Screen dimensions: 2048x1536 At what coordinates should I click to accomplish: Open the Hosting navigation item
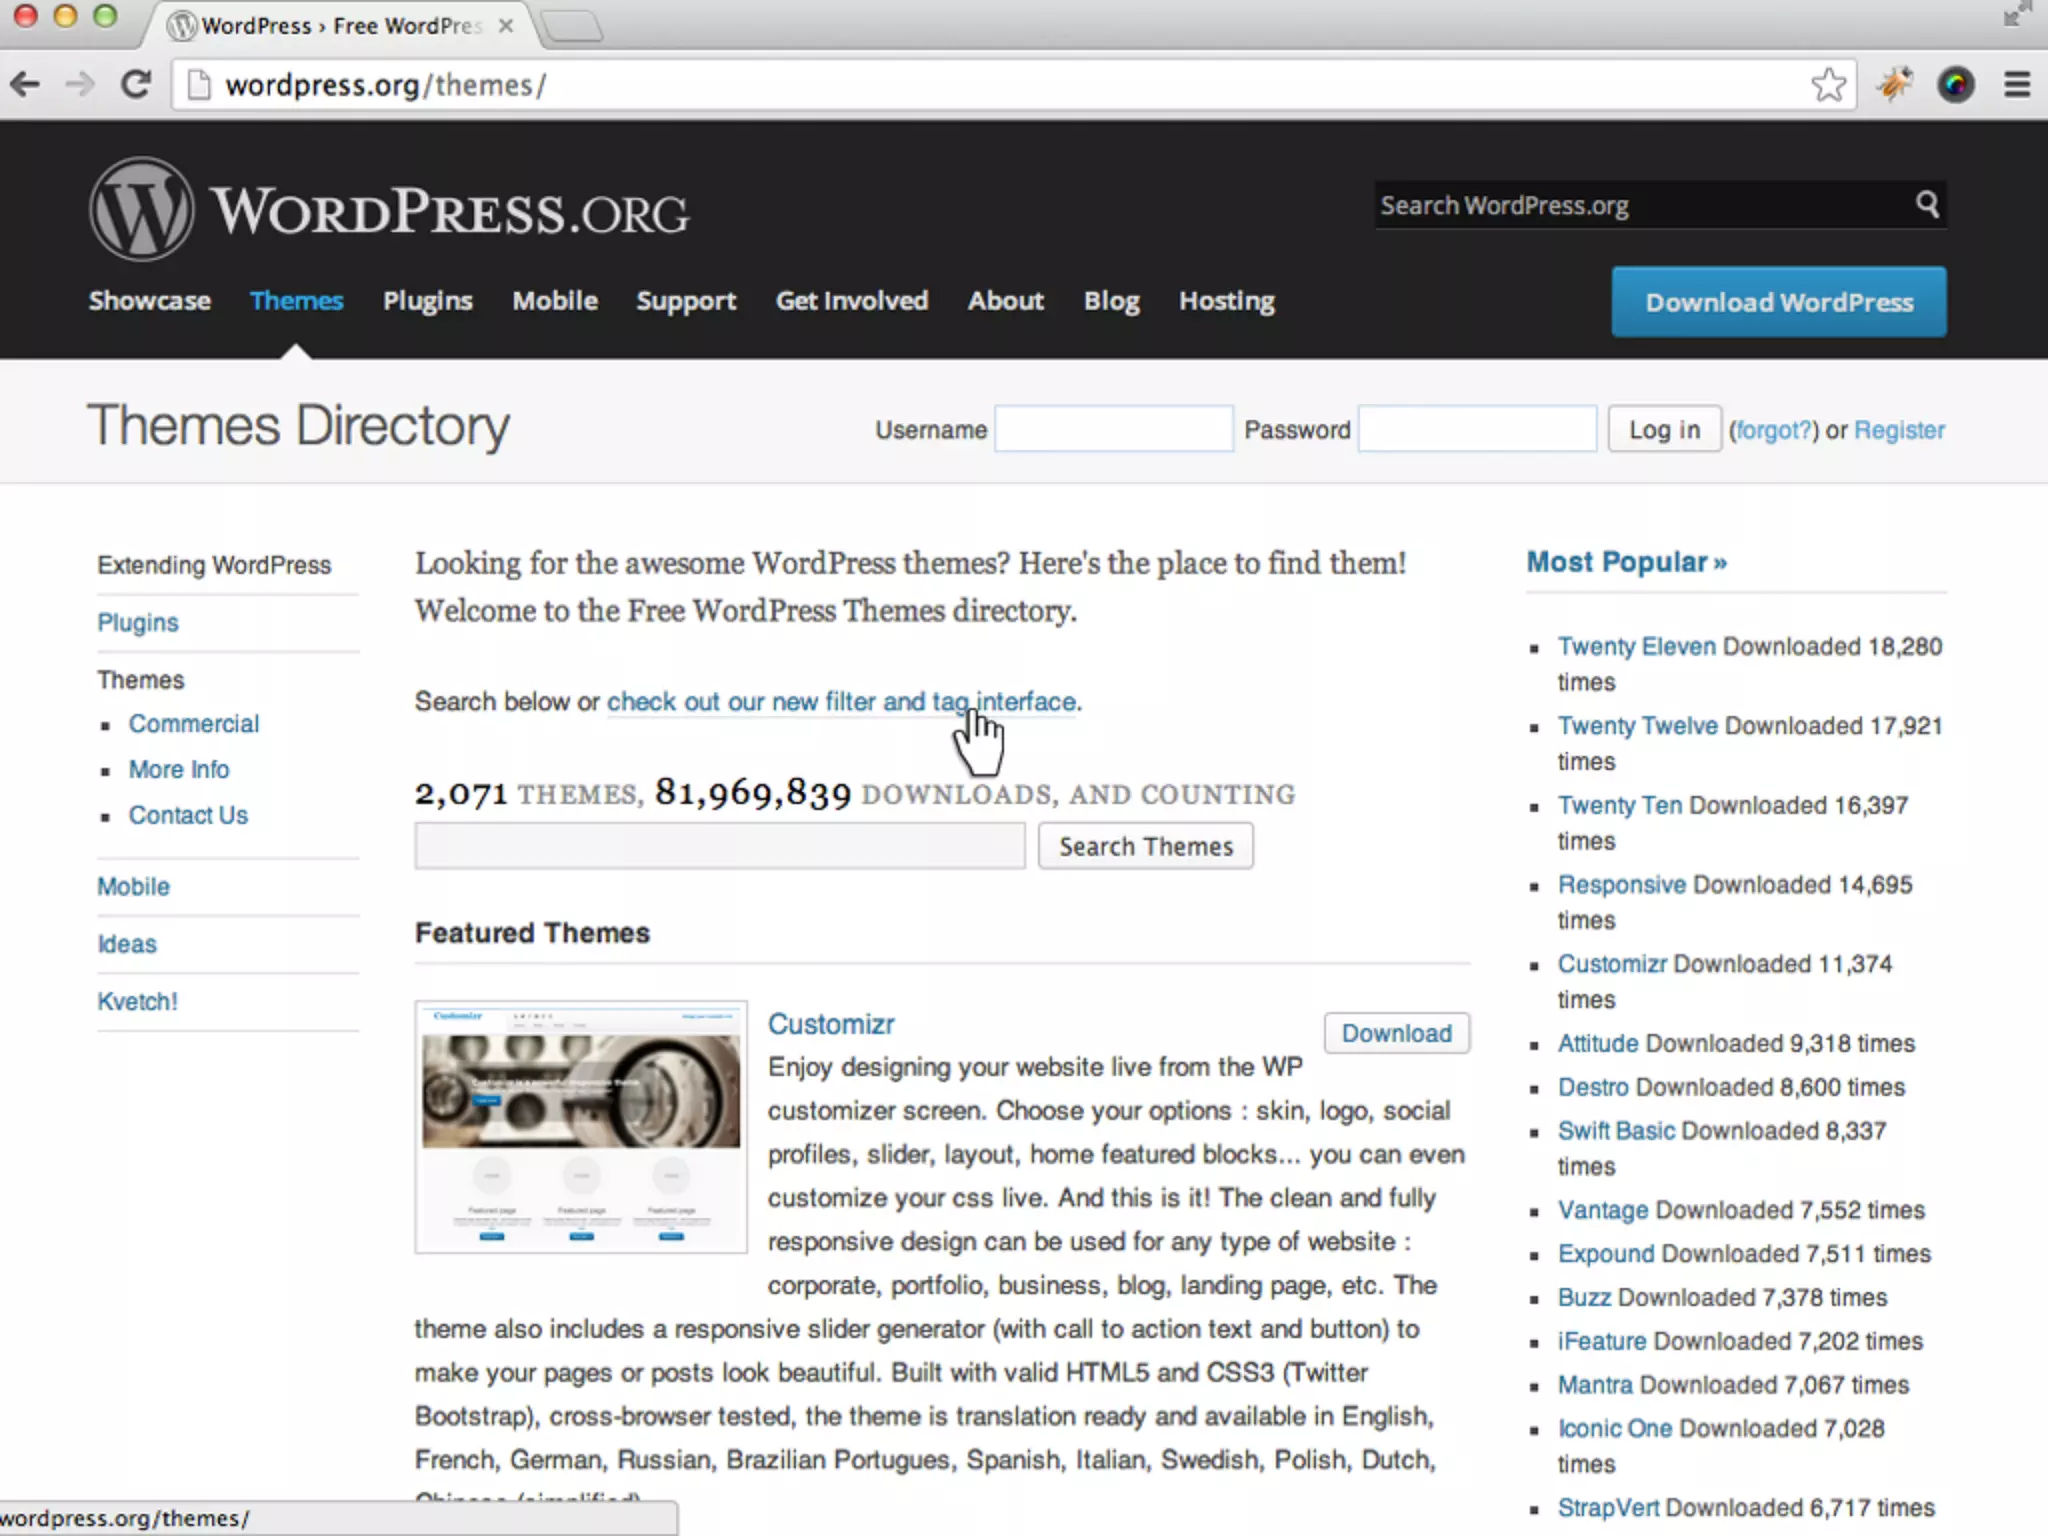pos(1226,301)
